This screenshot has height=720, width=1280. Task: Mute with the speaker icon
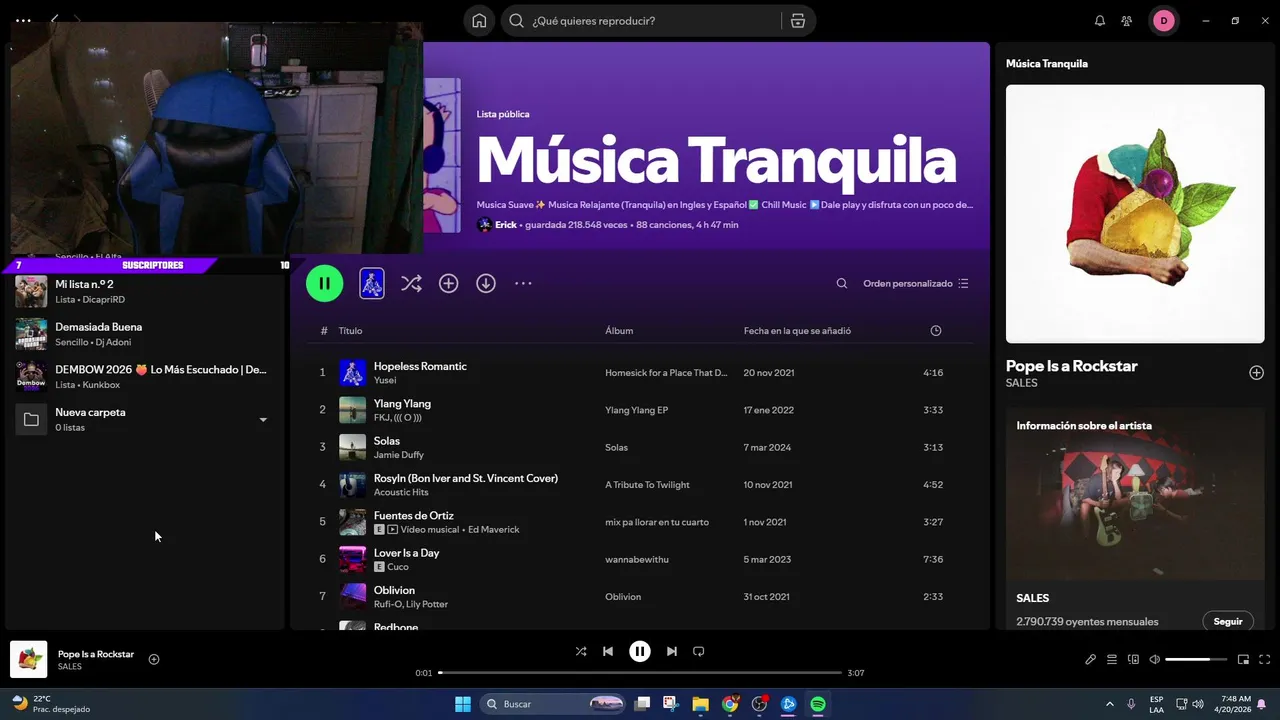pyautogui.click(x=1155, y=659)
